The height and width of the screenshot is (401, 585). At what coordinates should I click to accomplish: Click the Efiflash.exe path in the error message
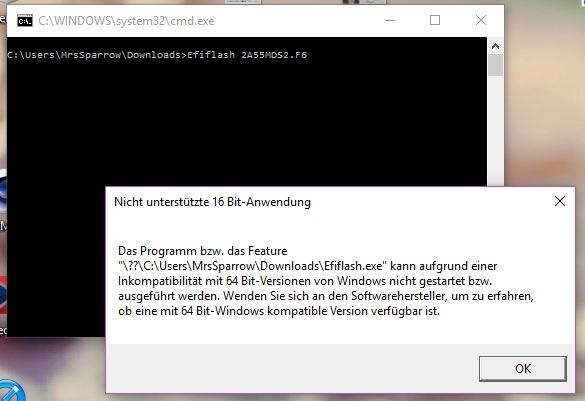point(253,266)
